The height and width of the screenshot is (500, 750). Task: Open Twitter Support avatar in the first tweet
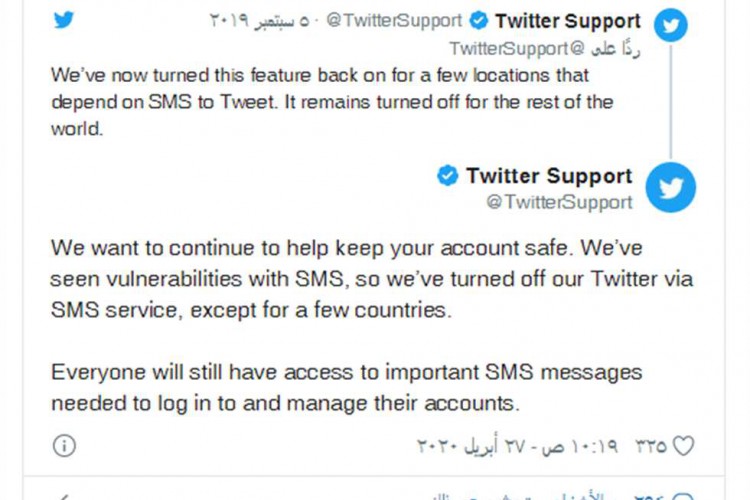coord(670,23)
